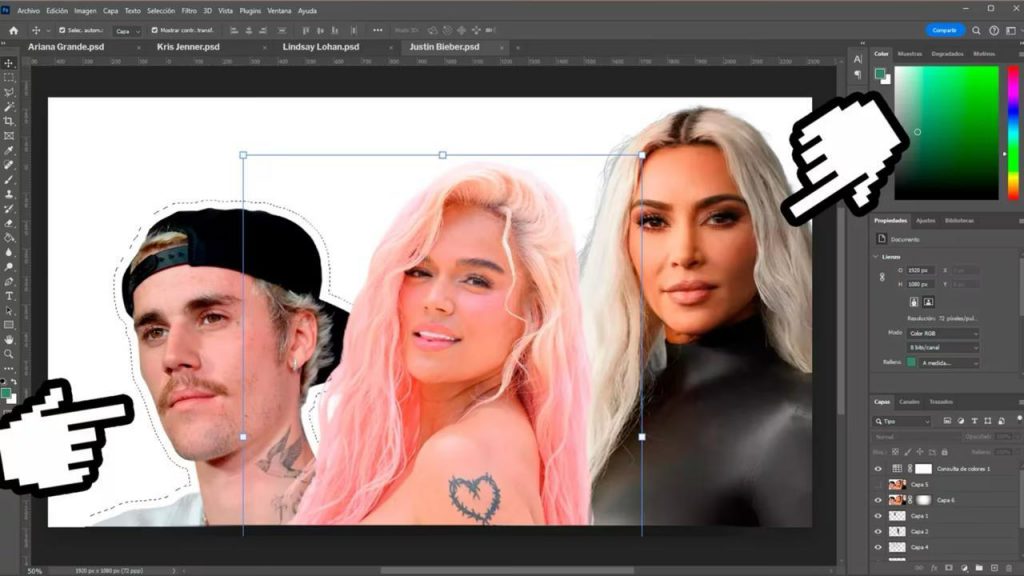Choose the Hand tool

point(9,339)
